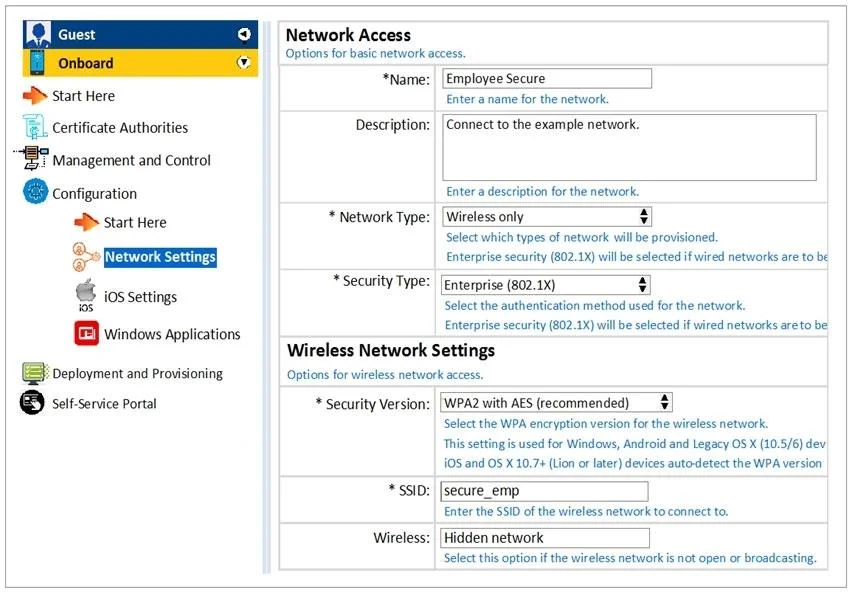
Task: Click the iOS Settings apple icon
Action: [86, 296]
